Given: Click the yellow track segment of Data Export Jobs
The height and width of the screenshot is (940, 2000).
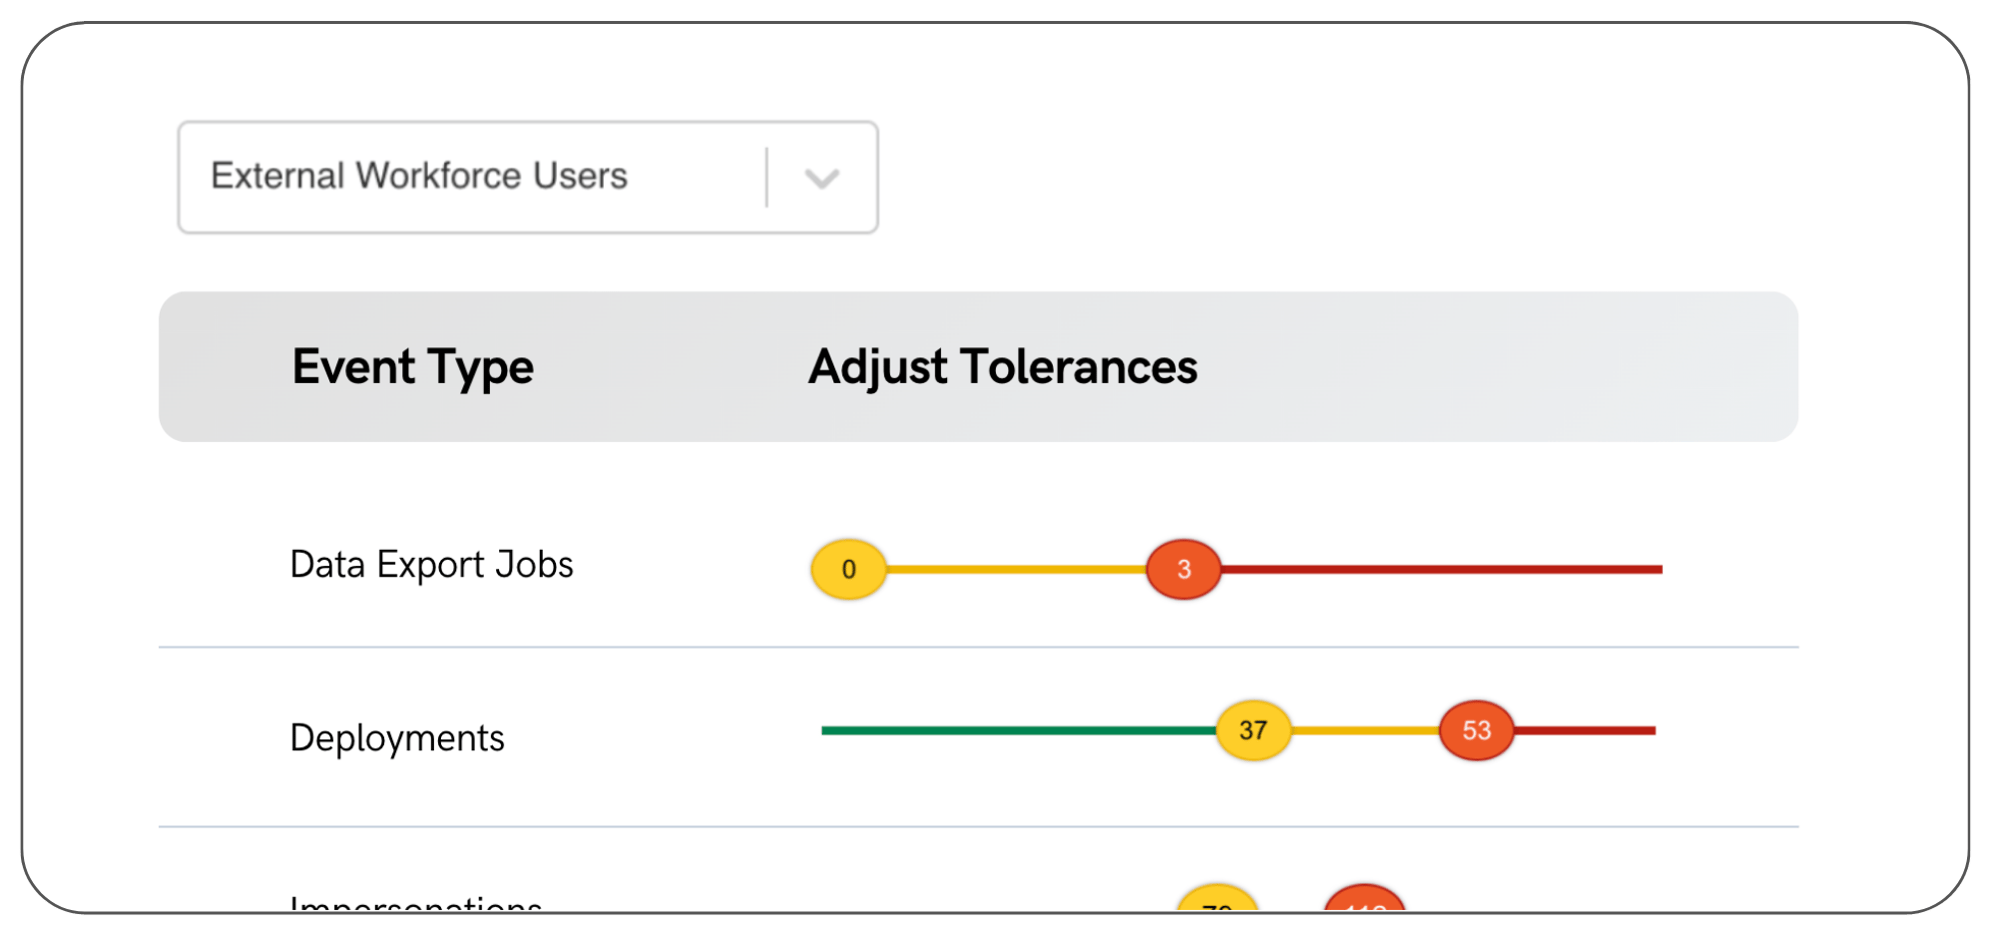Looking at the screenshot, I should 1015,569.
